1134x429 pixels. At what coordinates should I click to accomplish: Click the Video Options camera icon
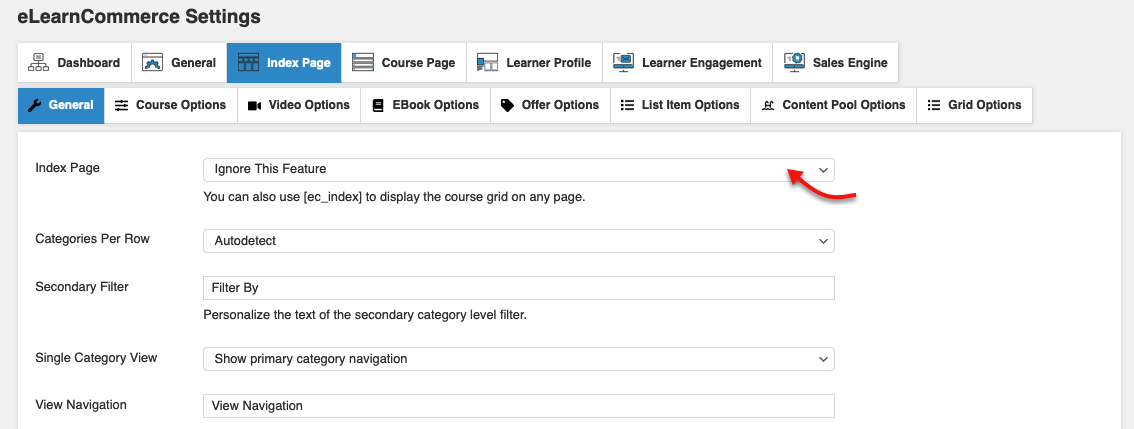[254, 106]
